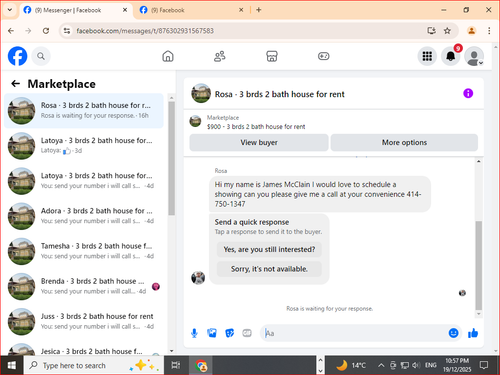Choose a GIF icon
This screenshot has width=500, height=375.
[247, 333]
